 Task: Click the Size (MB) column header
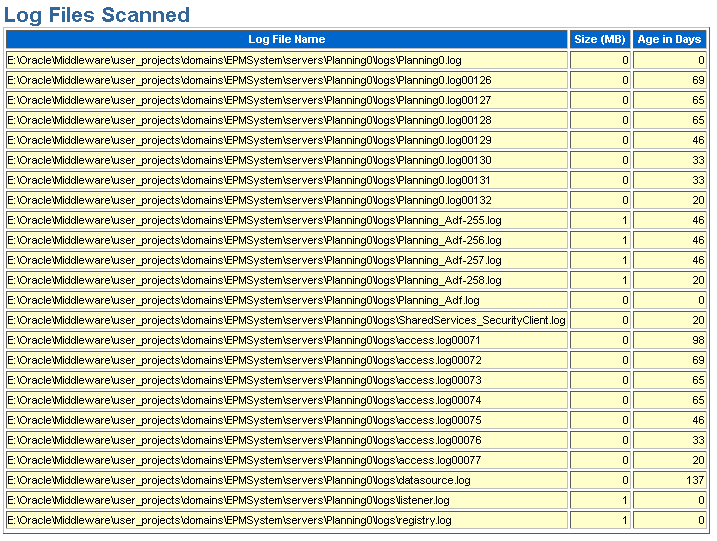coord(599,39)
